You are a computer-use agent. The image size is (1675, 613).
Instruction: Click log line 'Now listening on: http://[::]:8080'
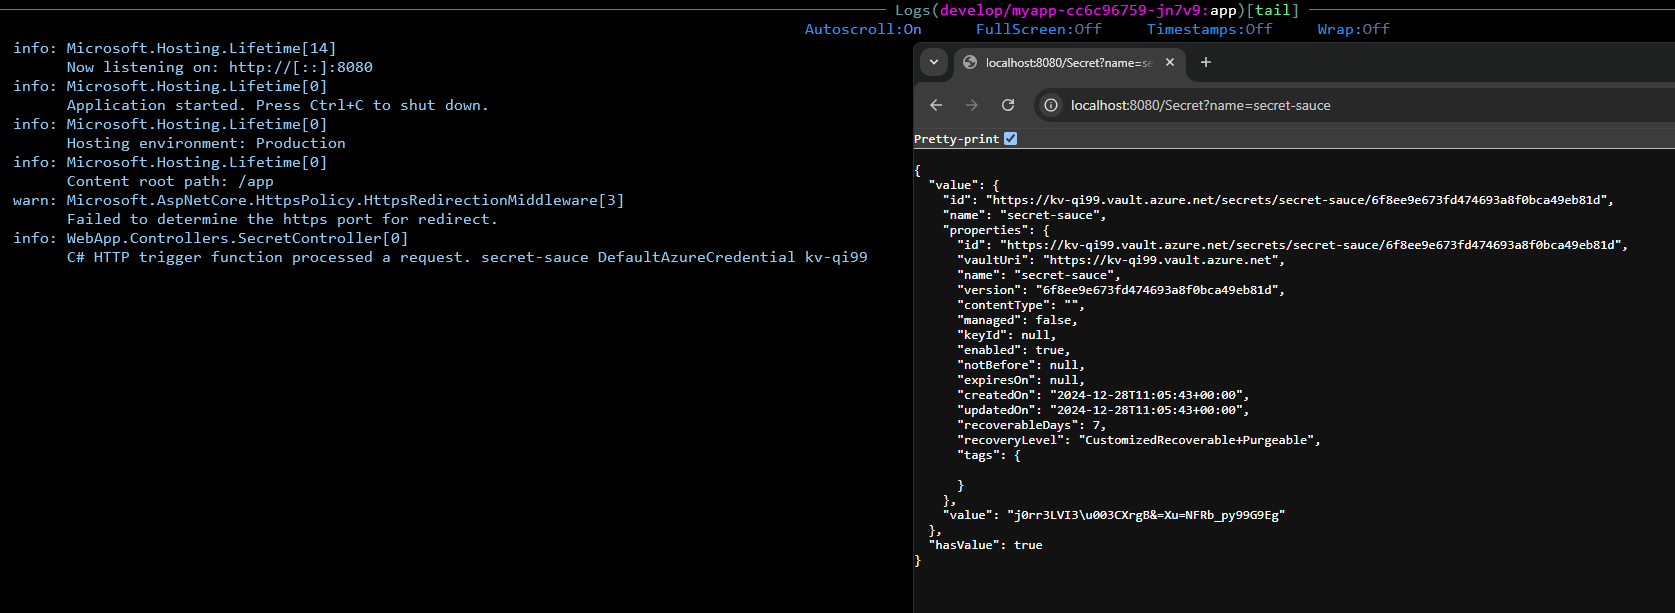[220, 67]
